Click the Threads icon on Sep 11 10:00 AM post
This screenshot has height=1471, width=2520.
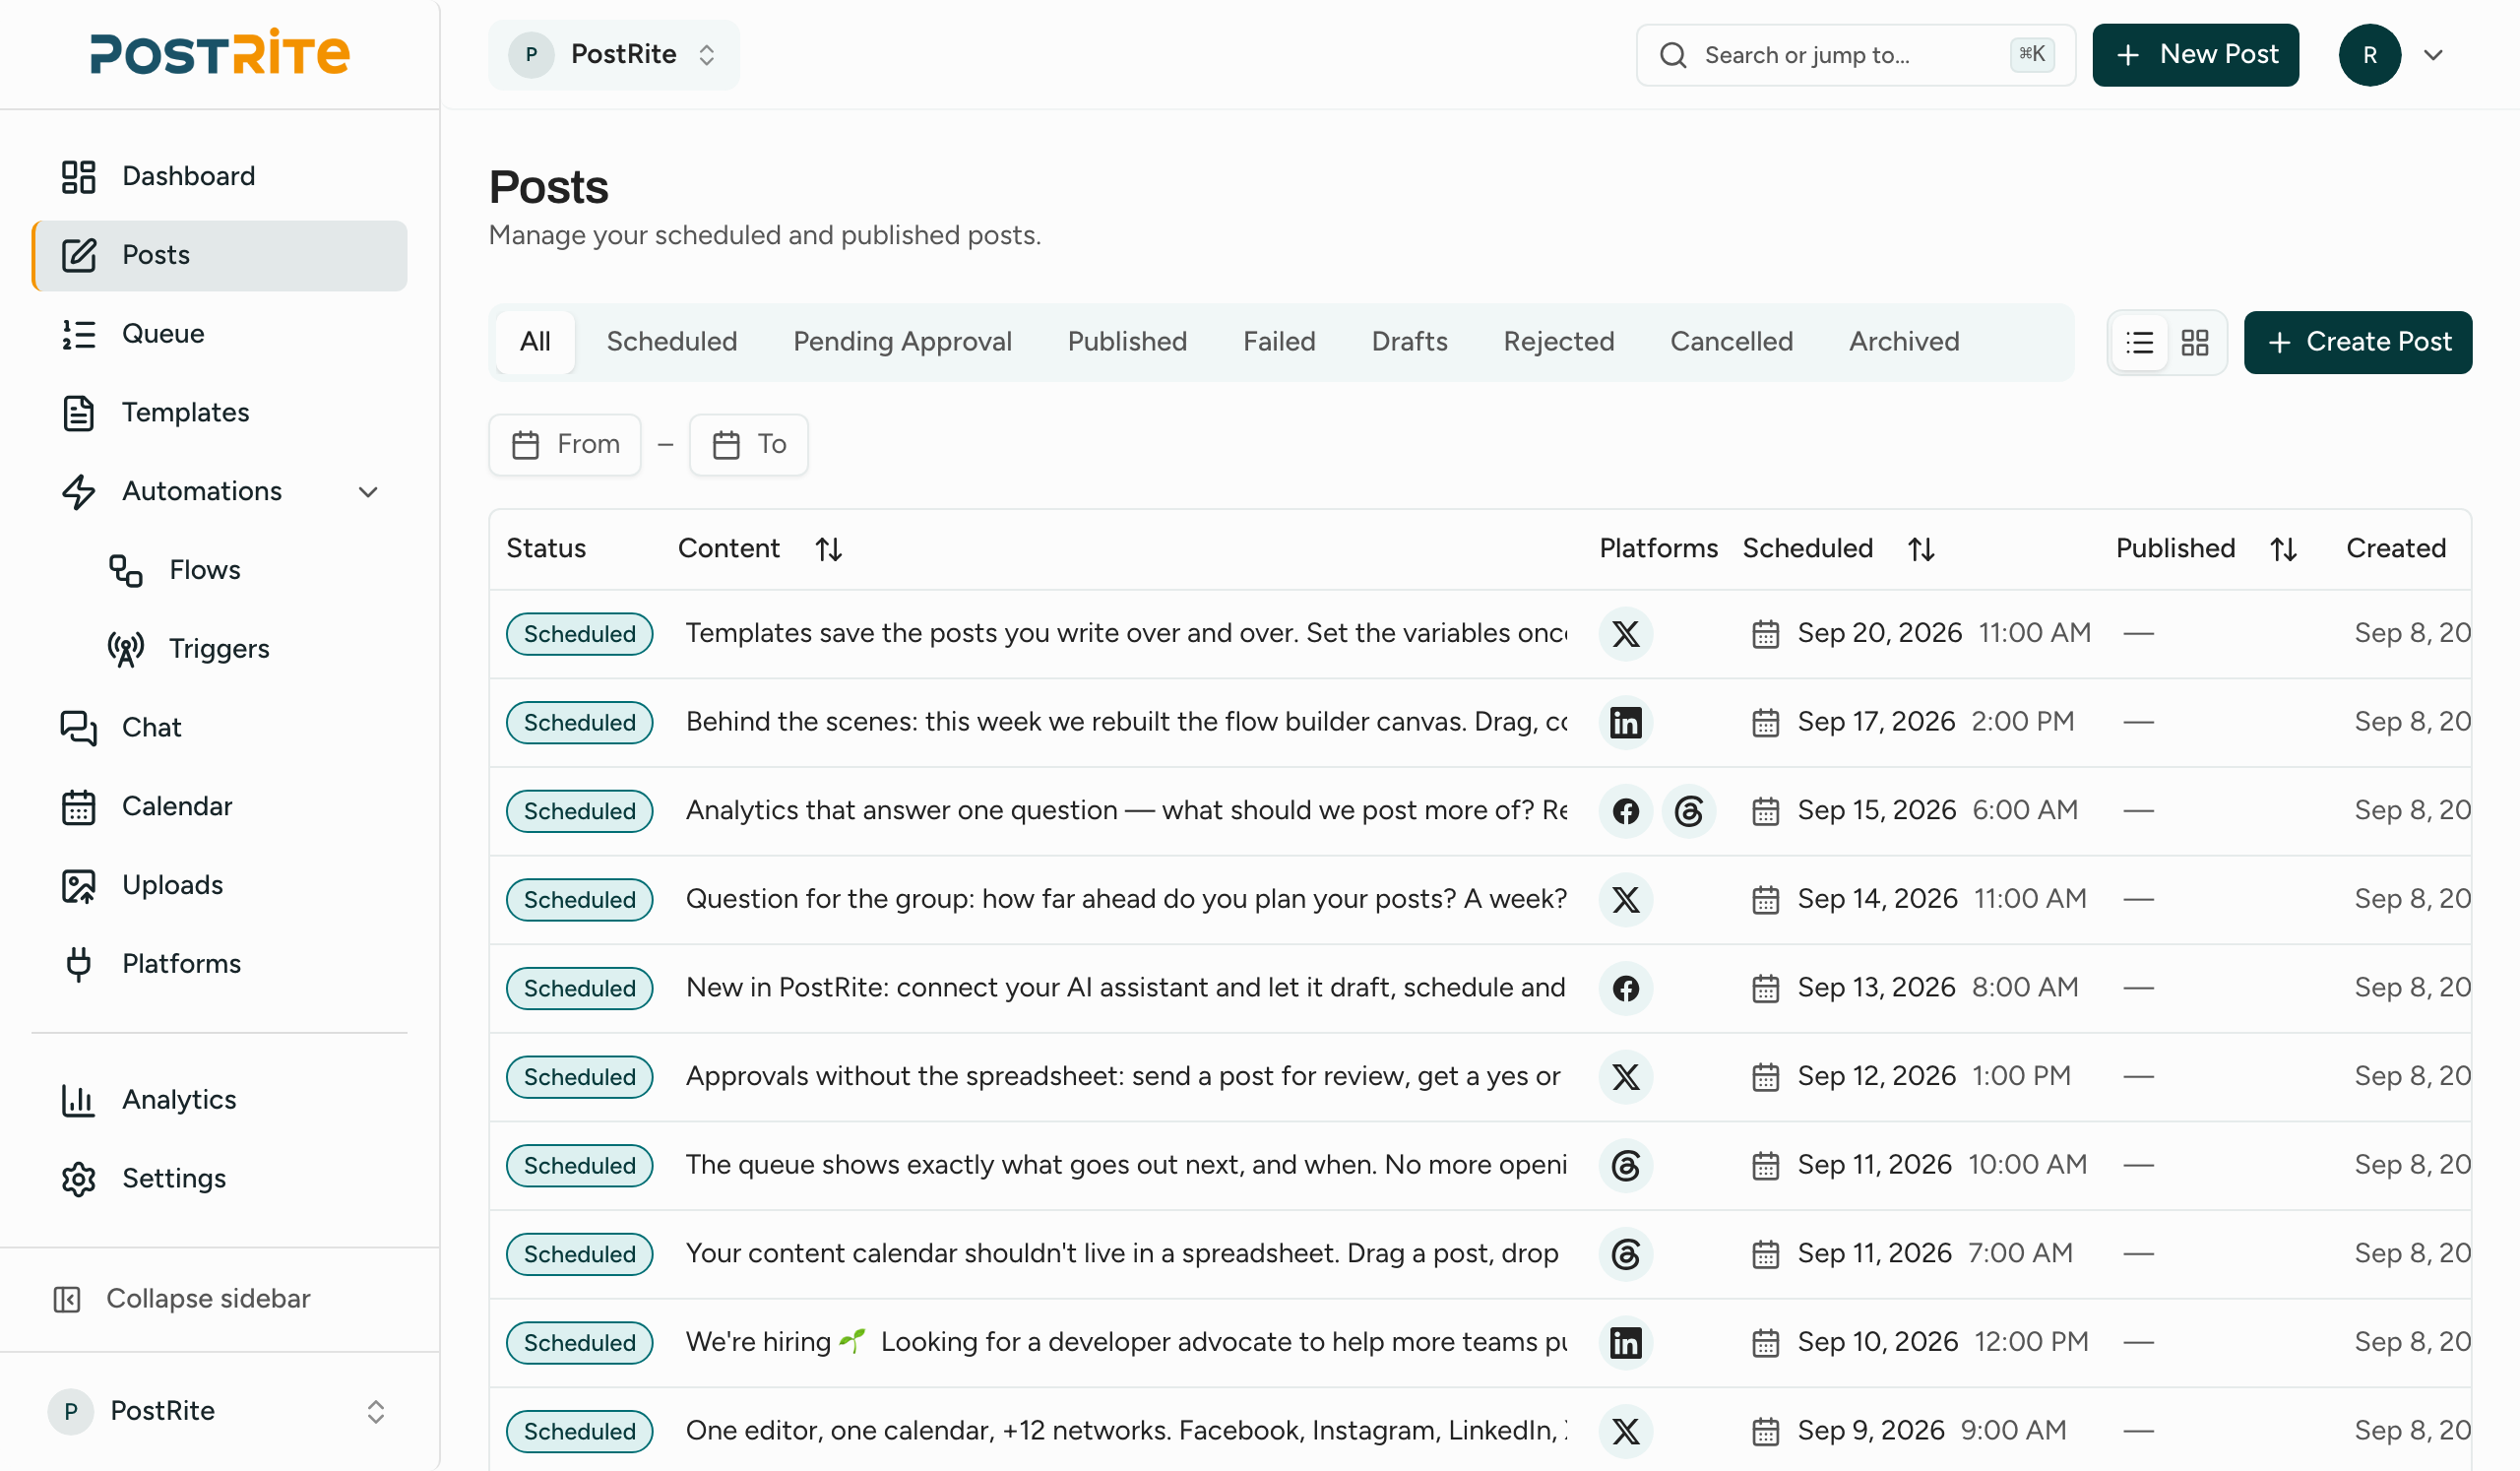click(1626, 1166)
